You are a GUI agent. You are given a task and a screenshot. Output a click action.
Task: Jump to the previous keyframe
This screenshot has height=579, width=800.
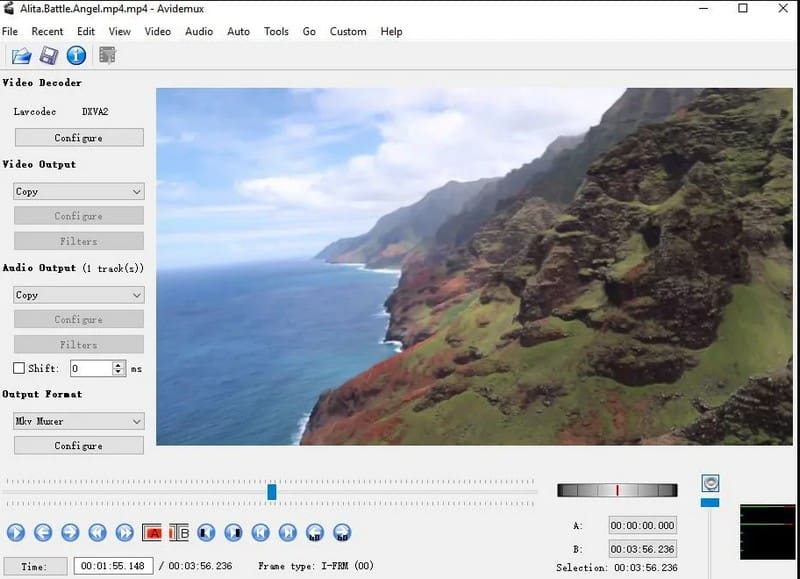[261, 533]
